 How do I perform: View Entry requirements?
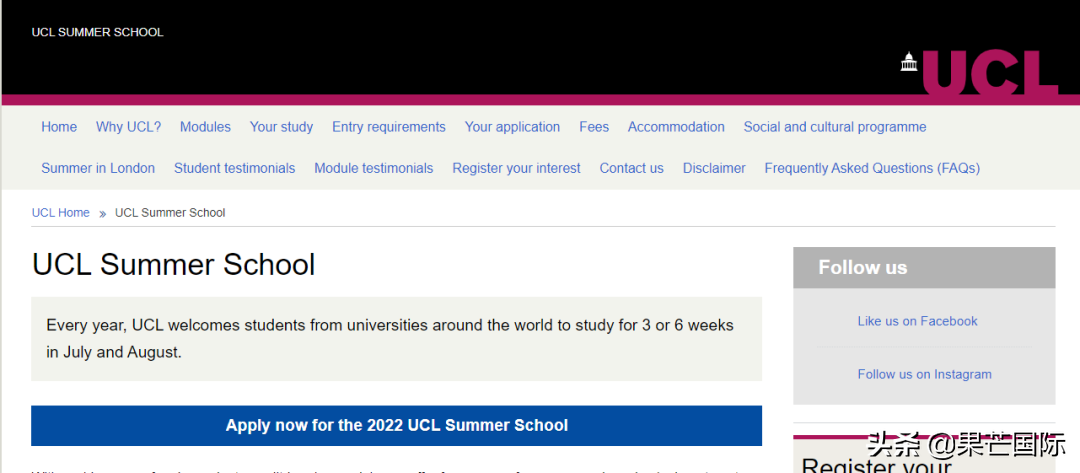388,127
